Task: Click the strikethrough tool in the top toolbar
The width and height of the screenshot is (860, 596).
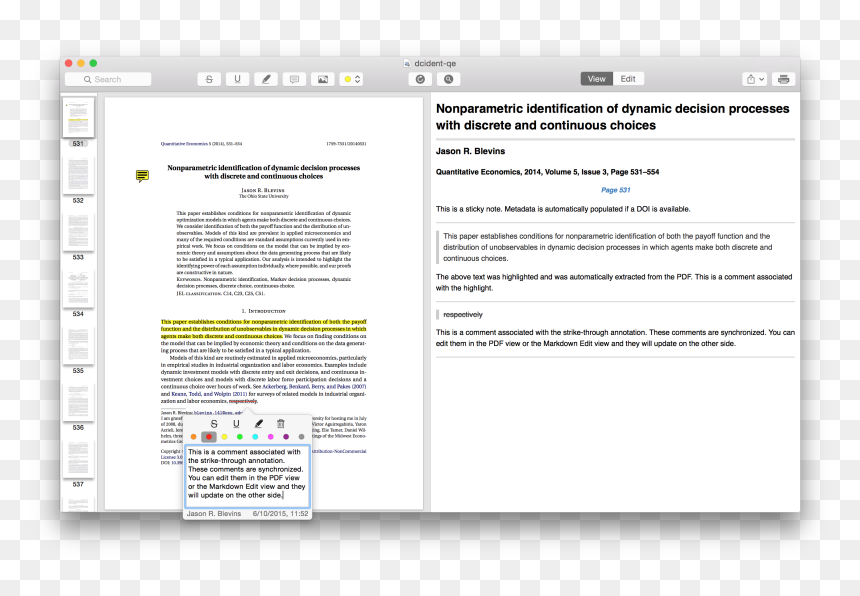Action: click(x=209, y=80)
